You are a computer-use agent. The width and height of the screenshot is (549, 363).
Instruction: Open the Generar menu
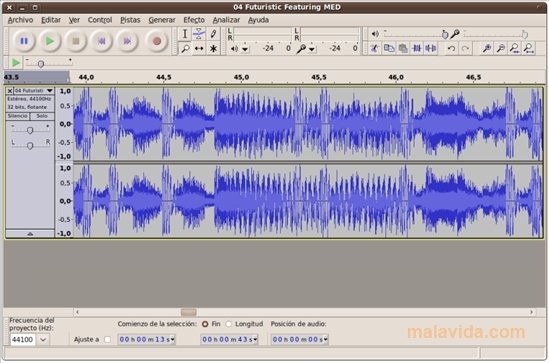click(162, 20)
